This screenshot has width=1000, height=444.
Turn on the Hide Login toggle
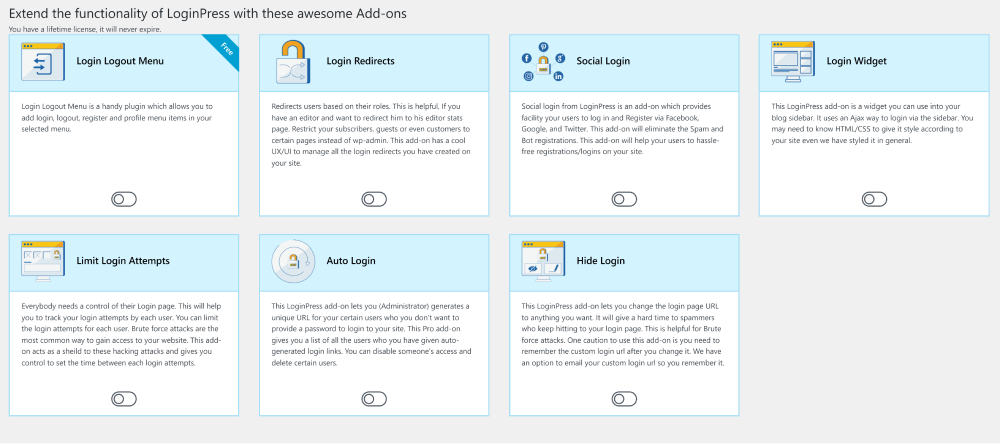(x=624, y=399)
